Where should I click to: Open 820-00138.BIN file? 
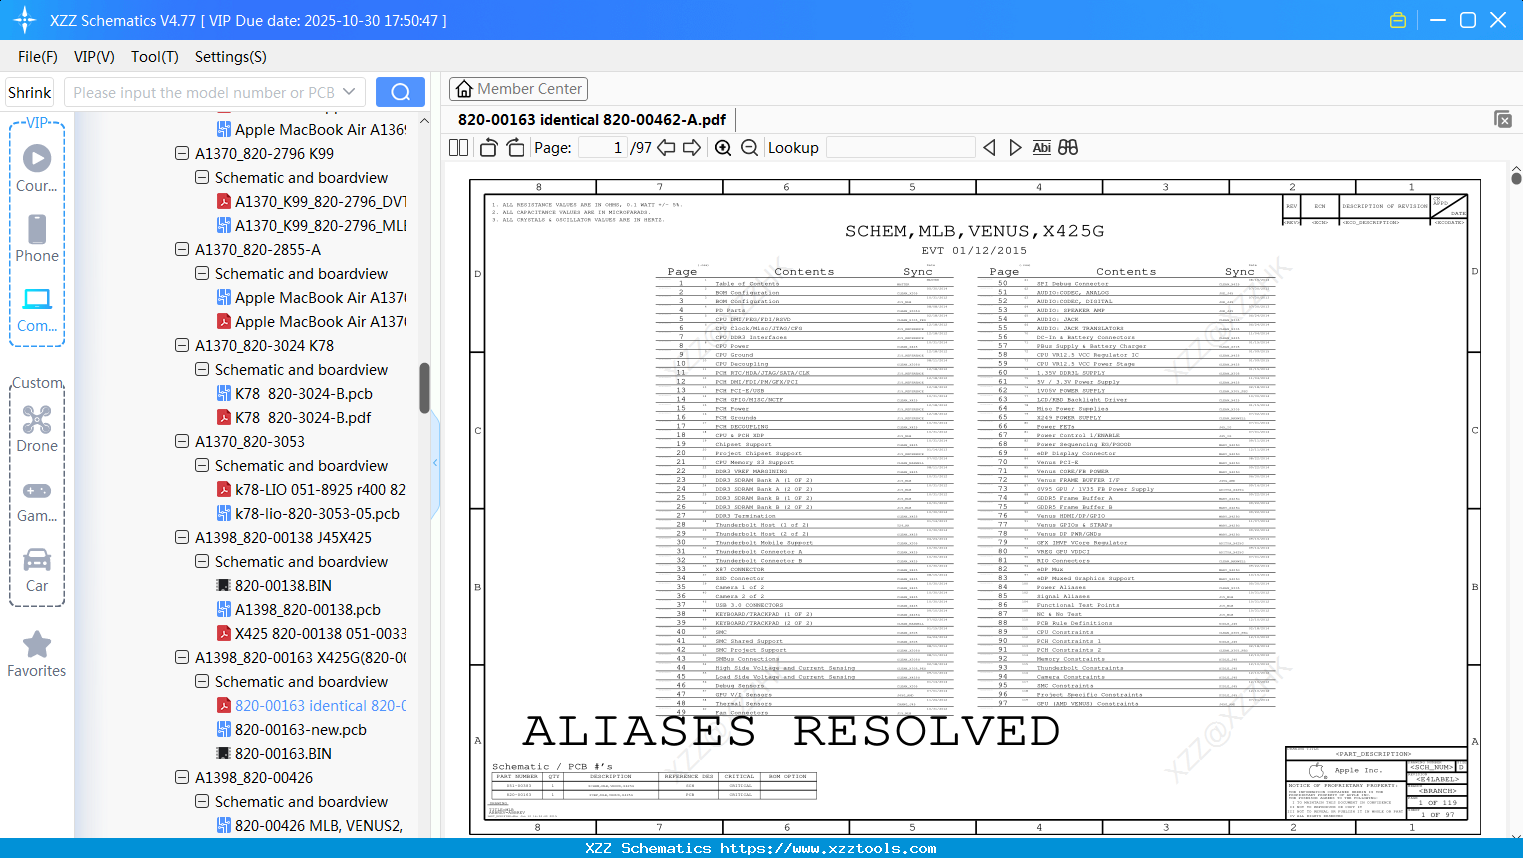pos(274,586)
